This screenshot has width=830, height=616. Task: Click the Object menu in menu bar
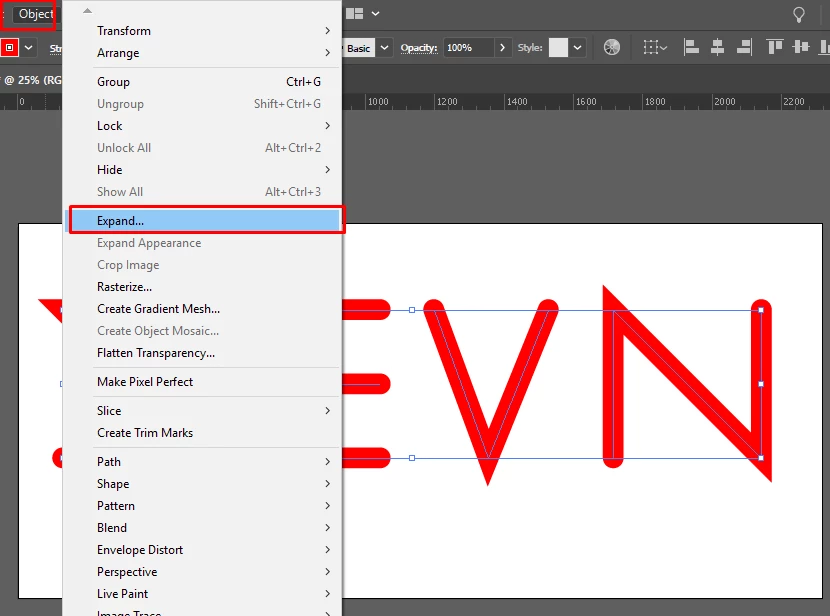(x=35, y=14)
